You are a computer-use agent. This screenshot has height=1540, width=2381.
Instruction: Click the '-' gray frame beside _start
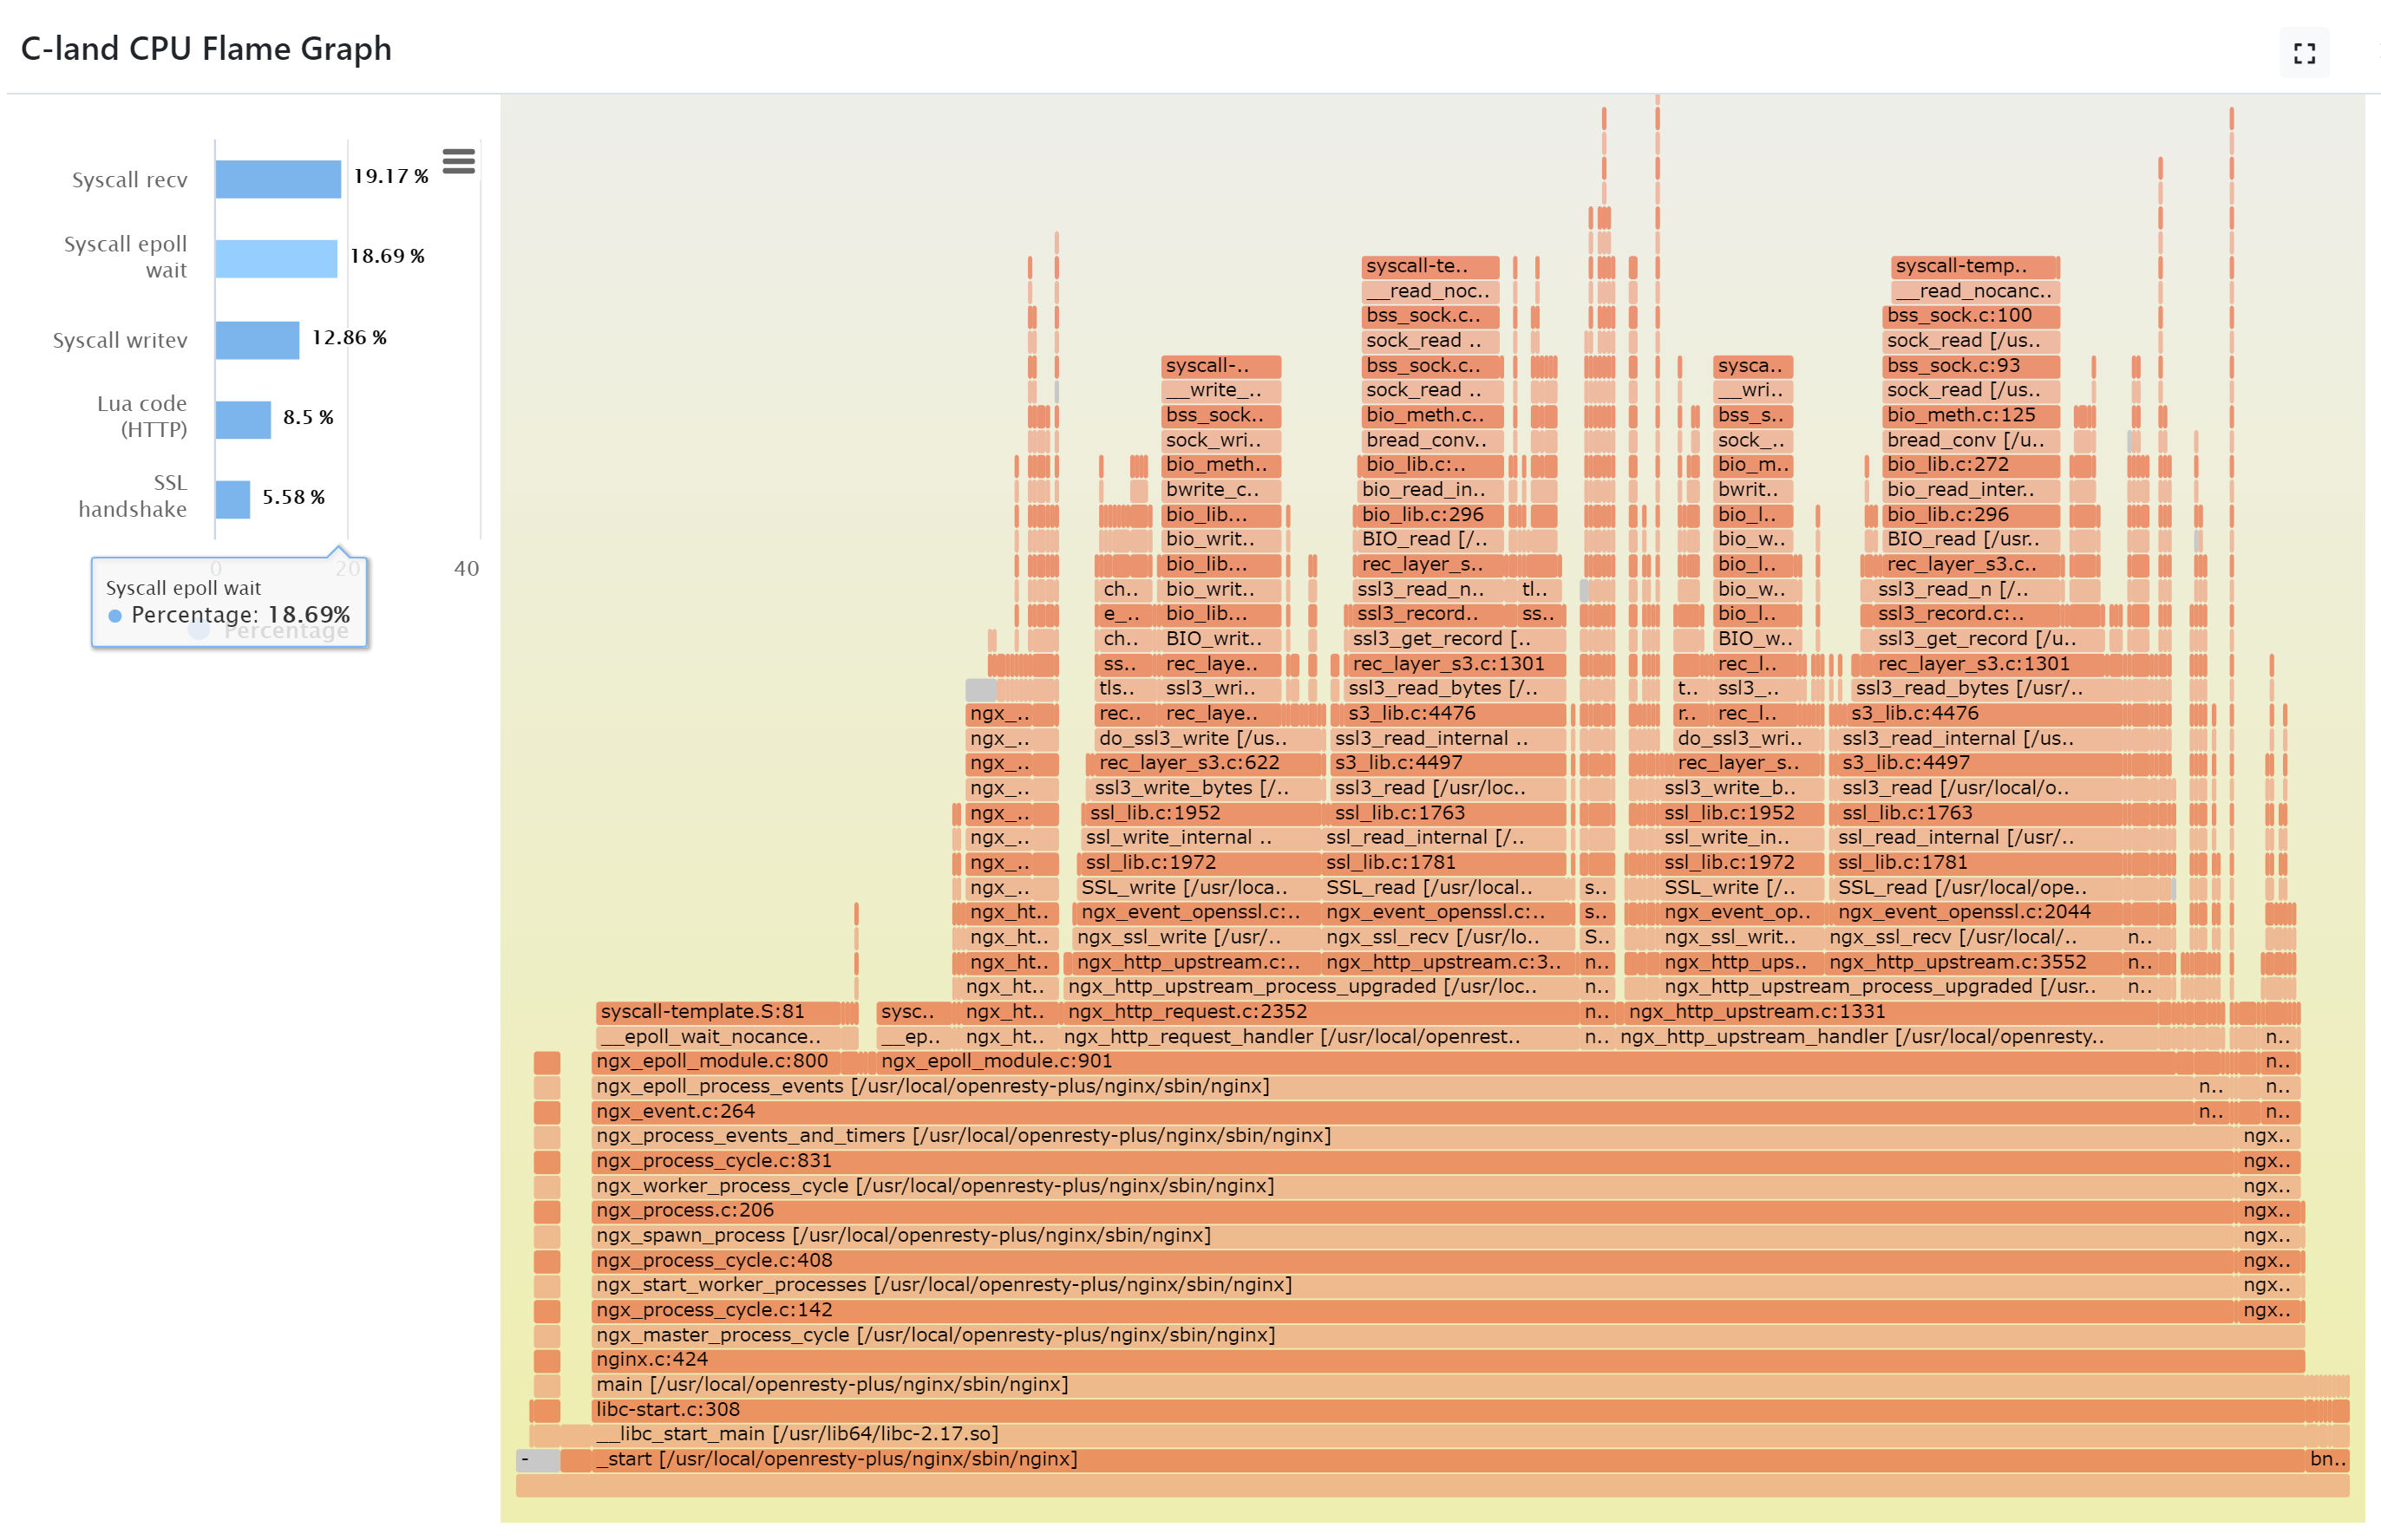click(x=537, y=1459)
